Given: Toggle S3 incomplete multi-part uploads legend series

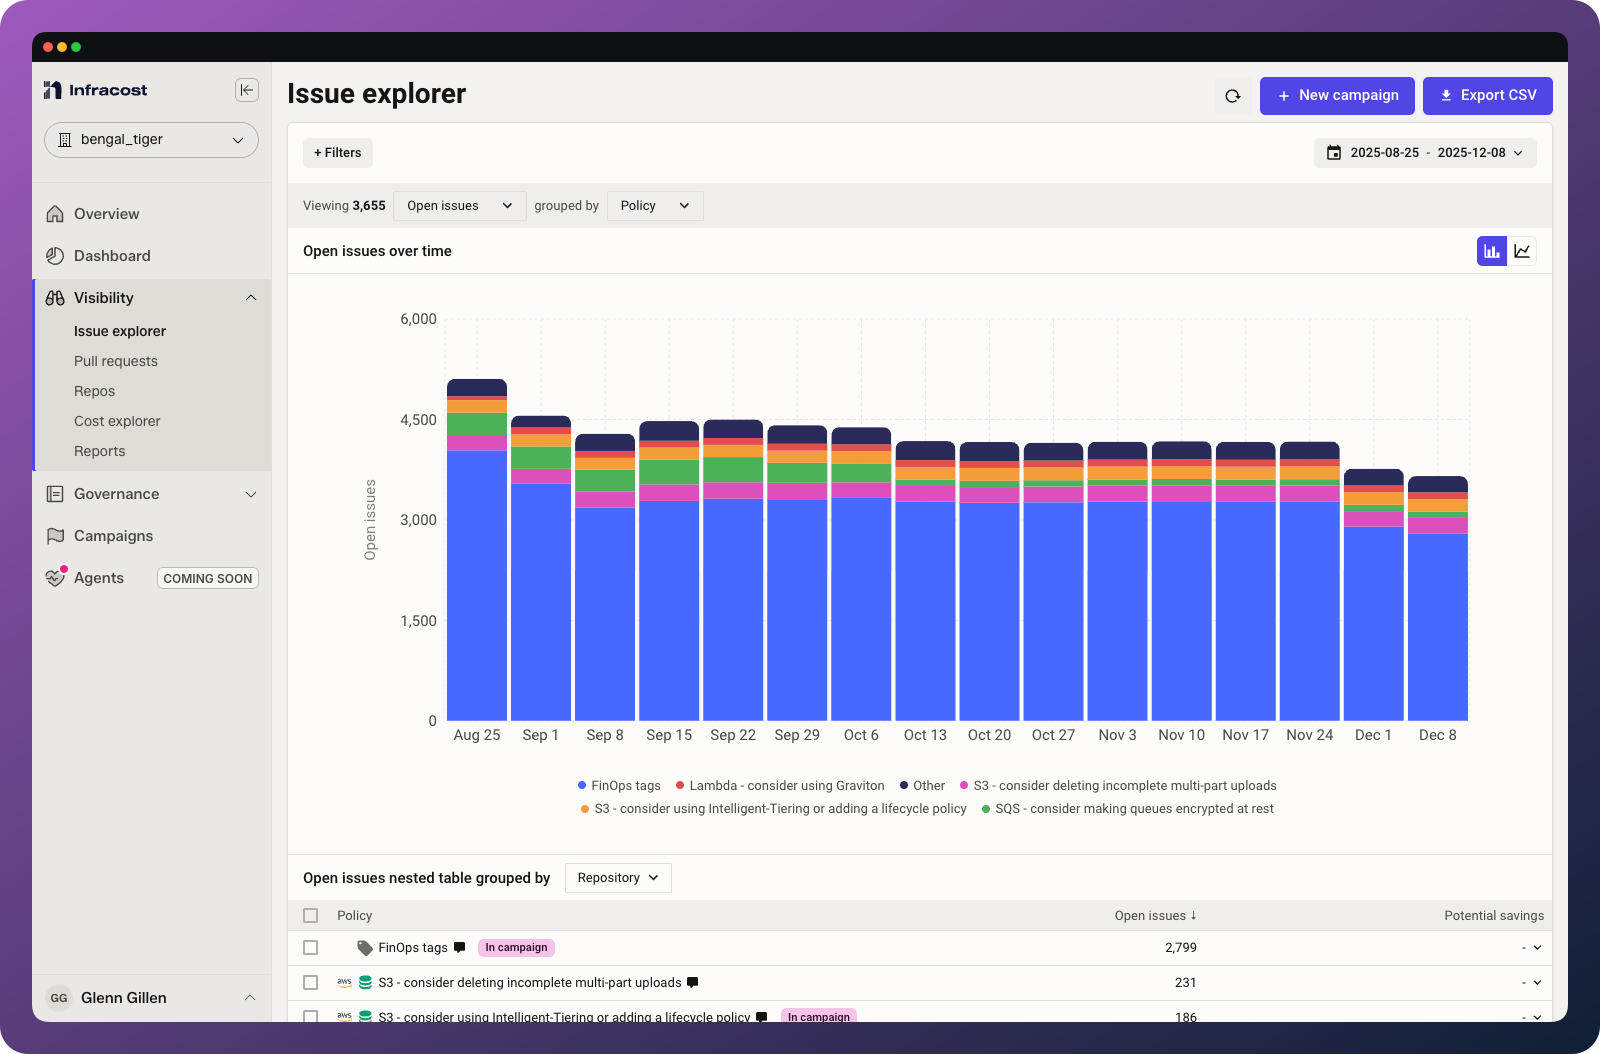Looking at the screenshot, I should [x=1118, y=786].
